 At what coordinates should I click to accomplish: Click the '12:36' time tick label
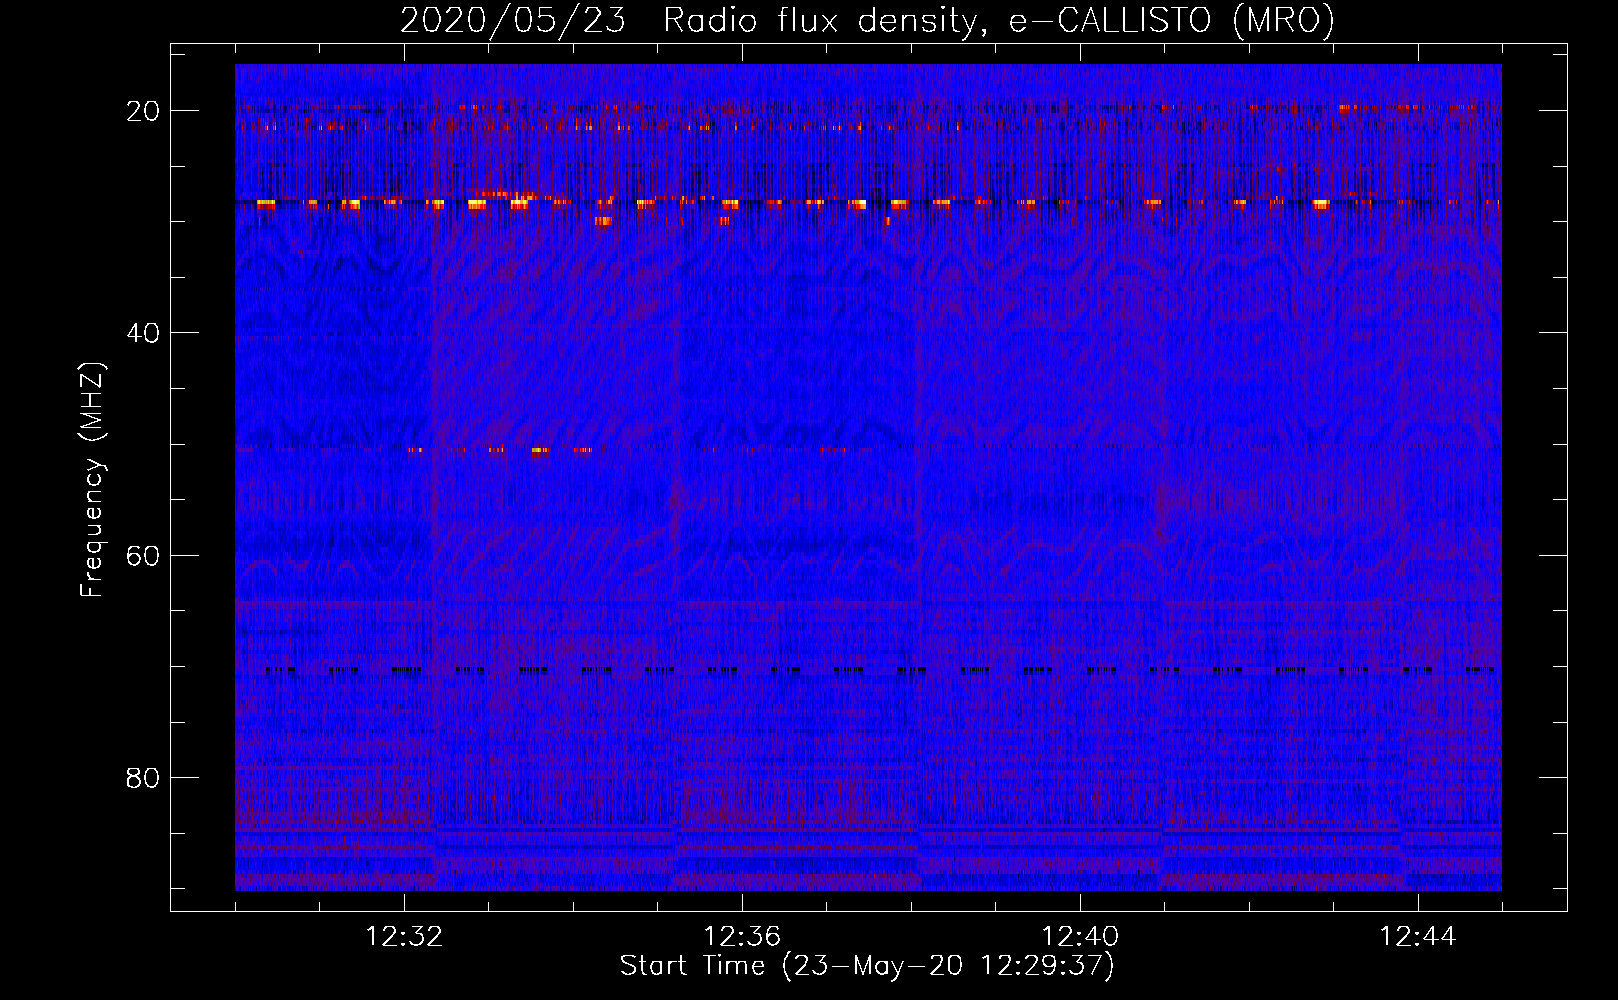point(742,937)
